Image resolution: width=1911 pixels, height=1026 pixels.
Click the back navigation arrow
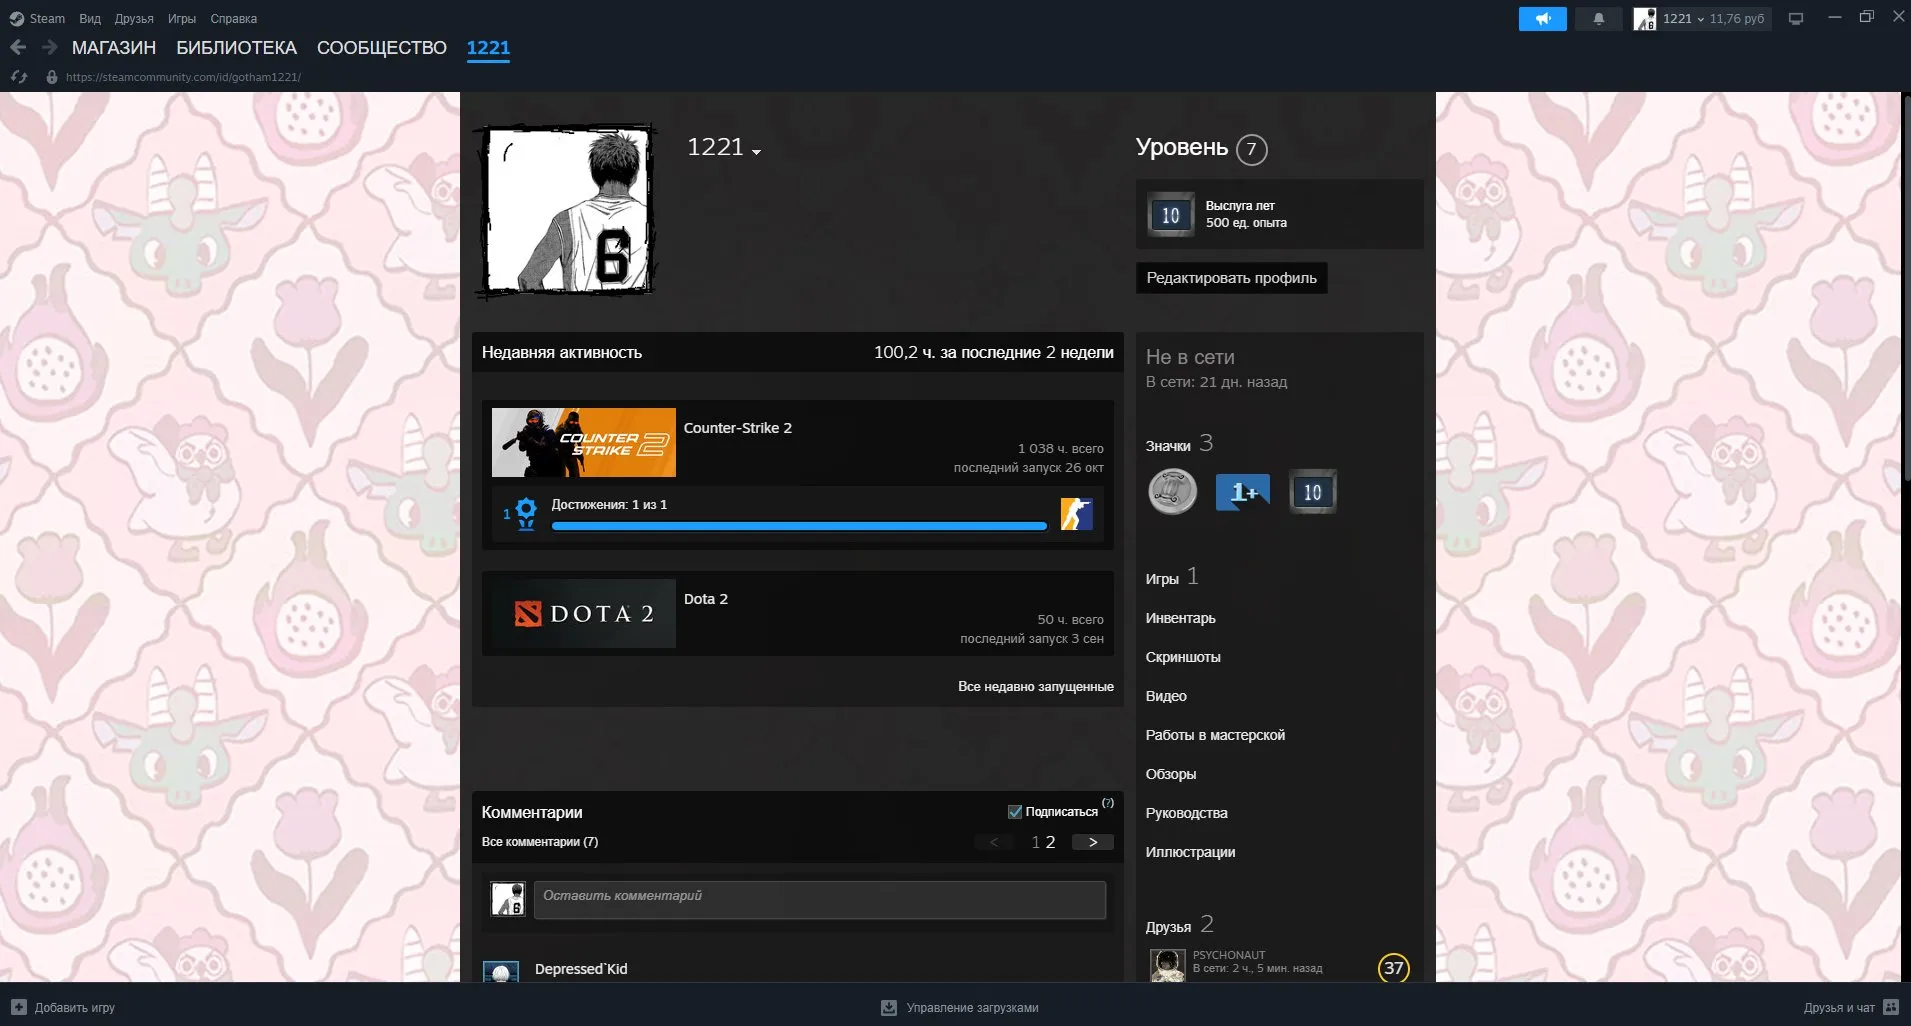pos(18,47)
